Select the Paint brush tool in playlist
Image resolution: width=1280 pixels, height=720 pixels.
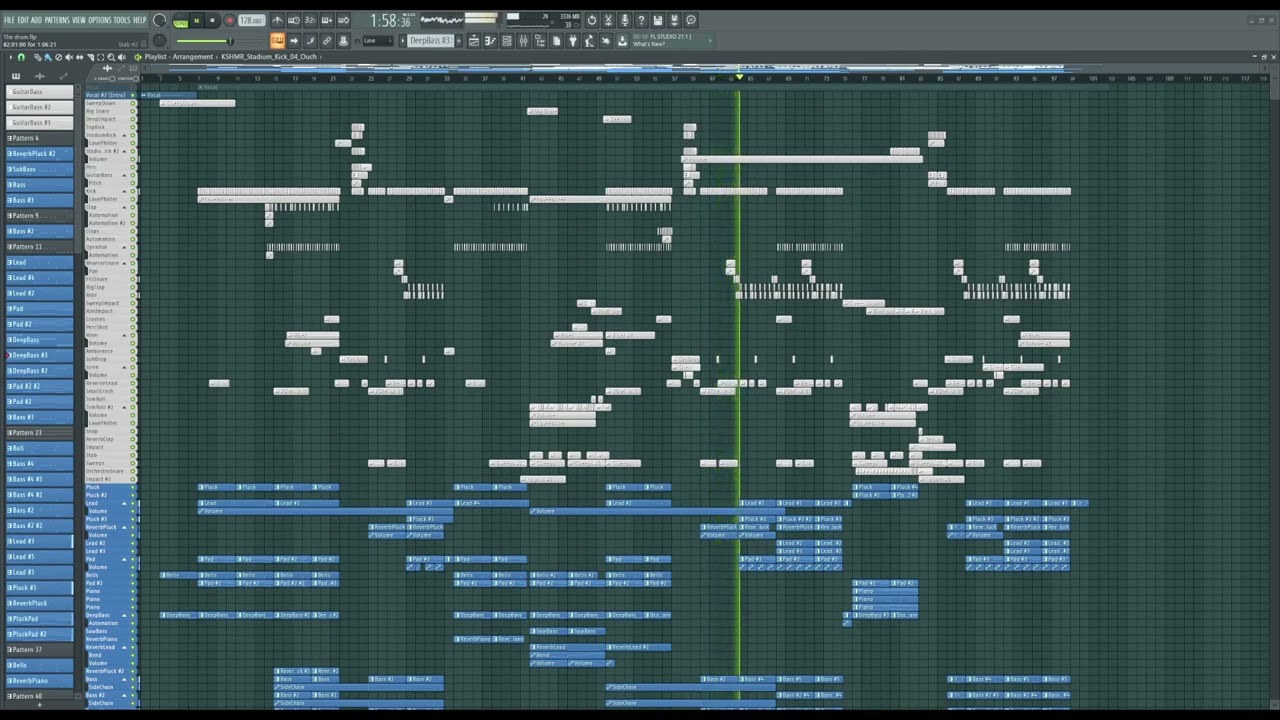(x=48, y=57)
